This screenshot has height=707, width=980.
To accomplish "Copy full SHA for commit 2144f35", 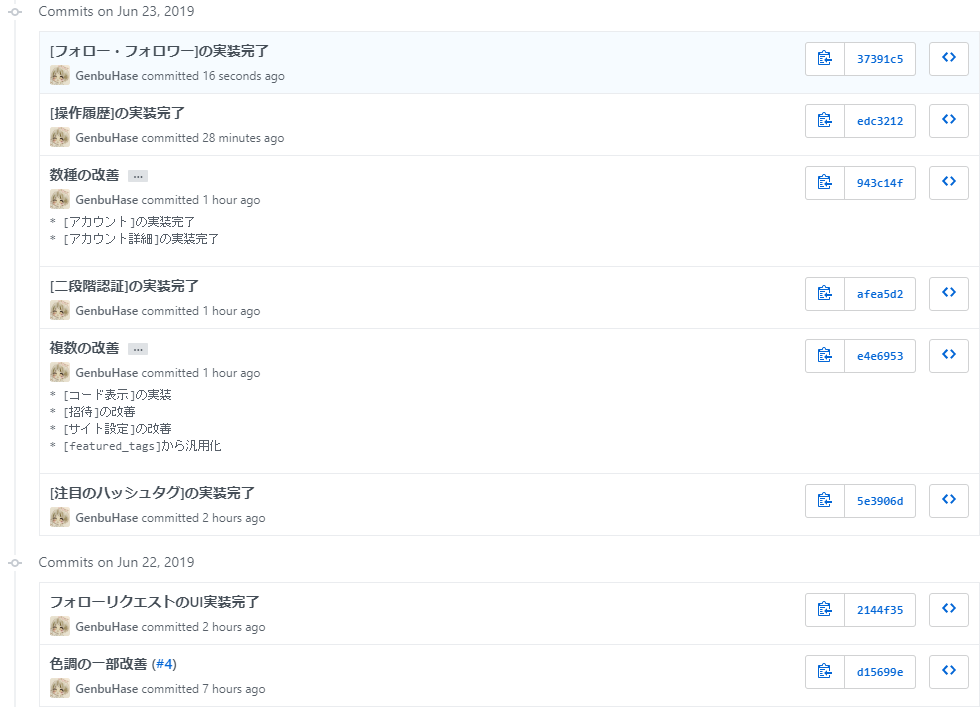I will [x=824, y=609].
